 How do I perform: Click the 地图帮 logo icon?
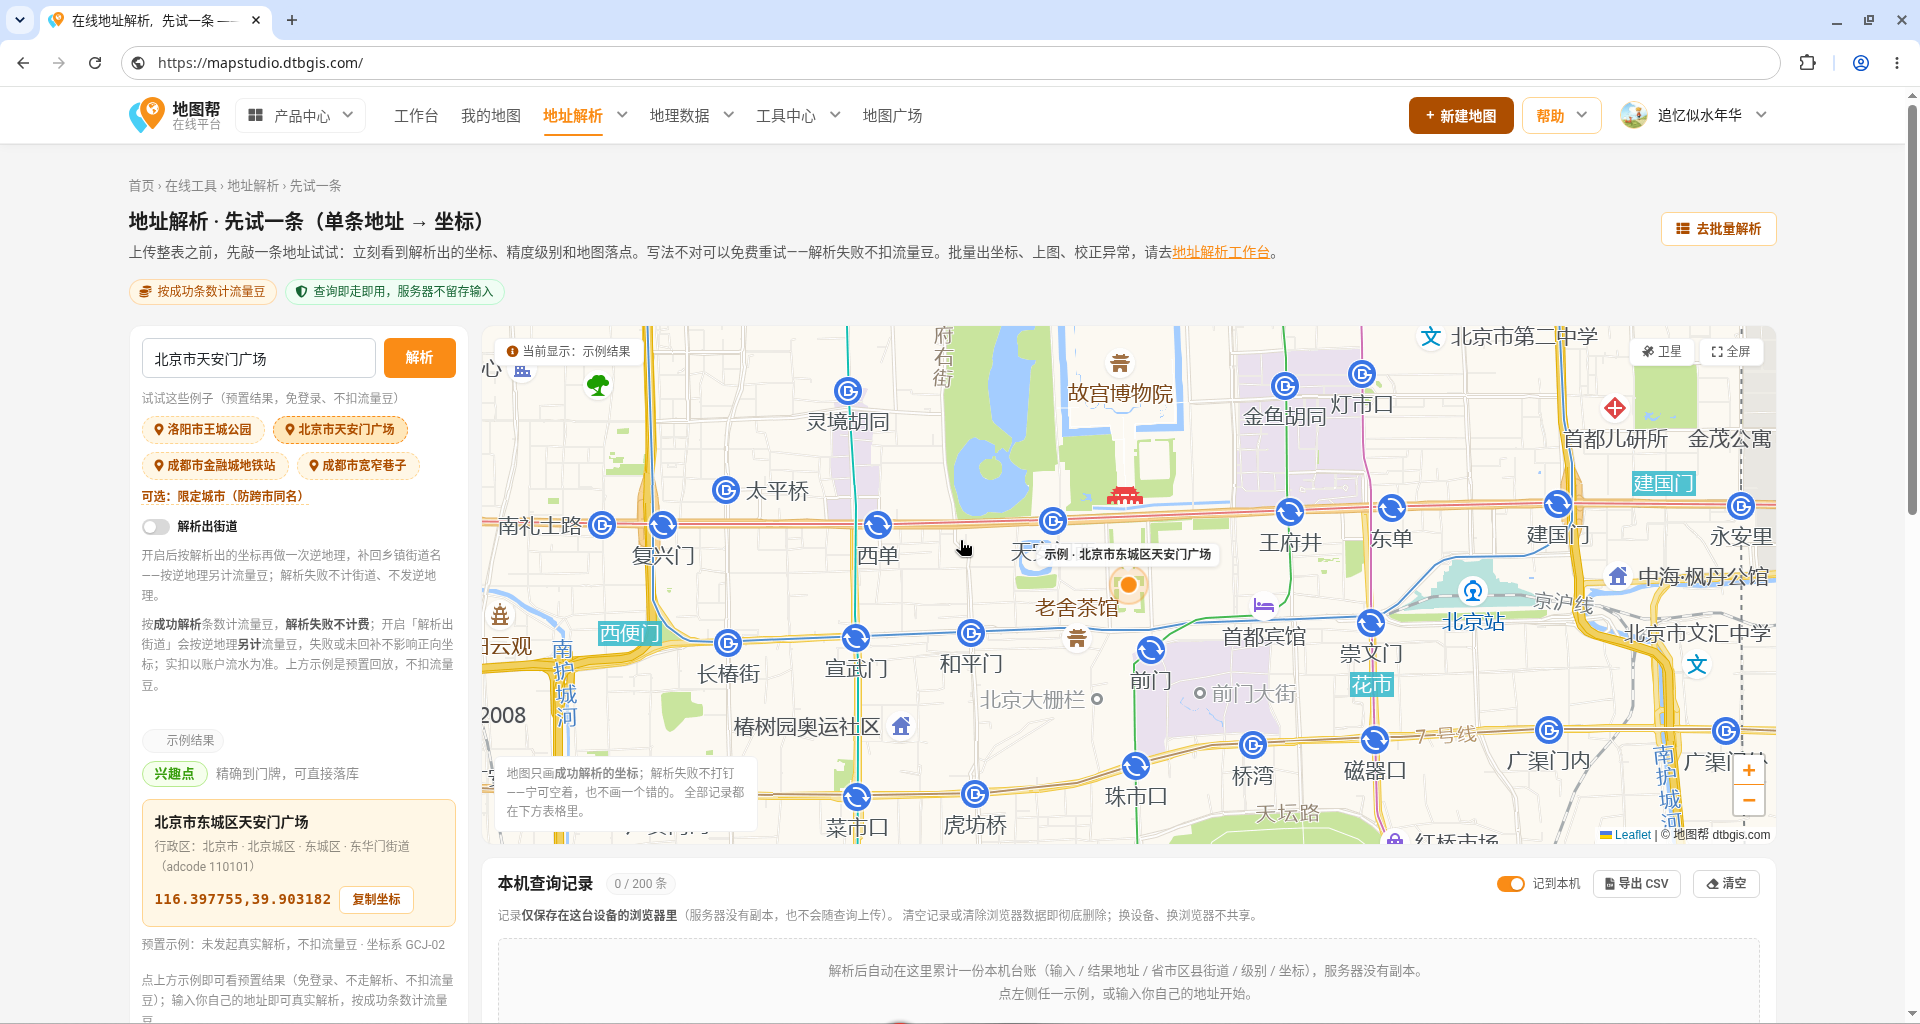[147, 115]
